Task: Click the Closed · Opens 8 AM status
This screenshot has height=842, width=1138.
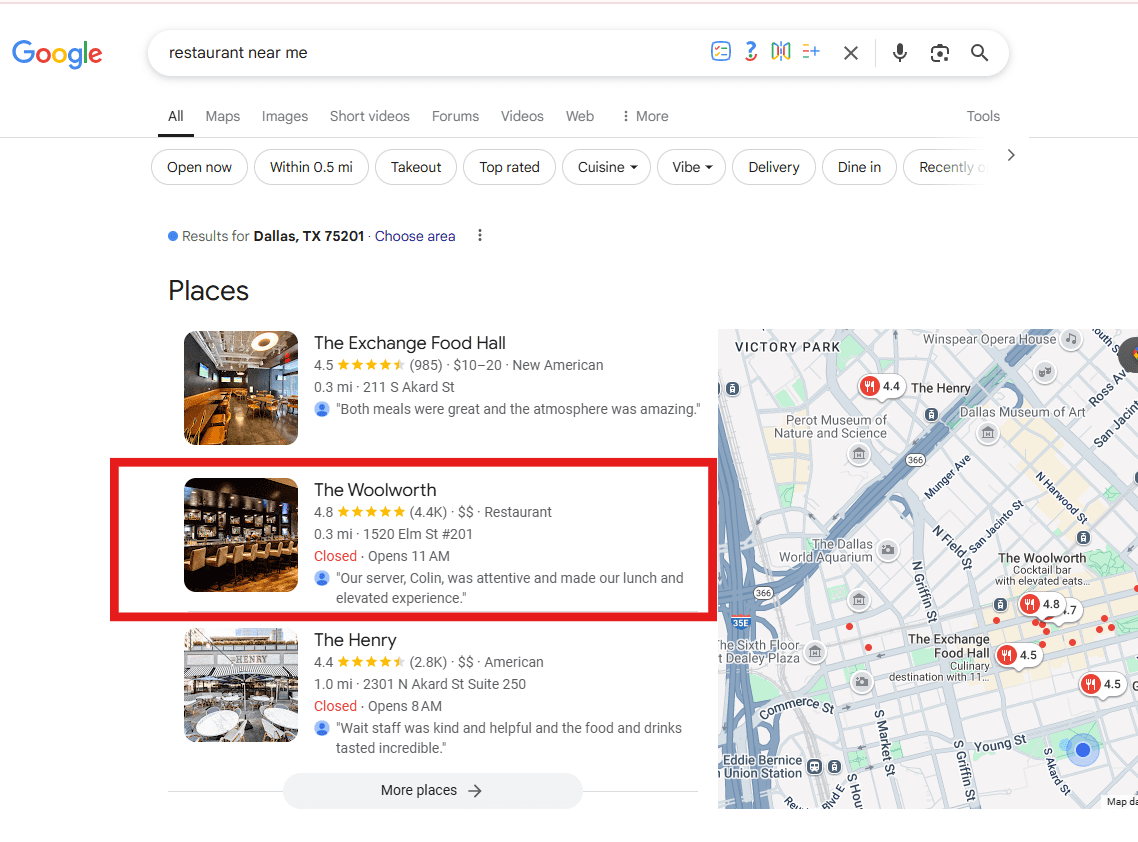Action: (377, 706)
